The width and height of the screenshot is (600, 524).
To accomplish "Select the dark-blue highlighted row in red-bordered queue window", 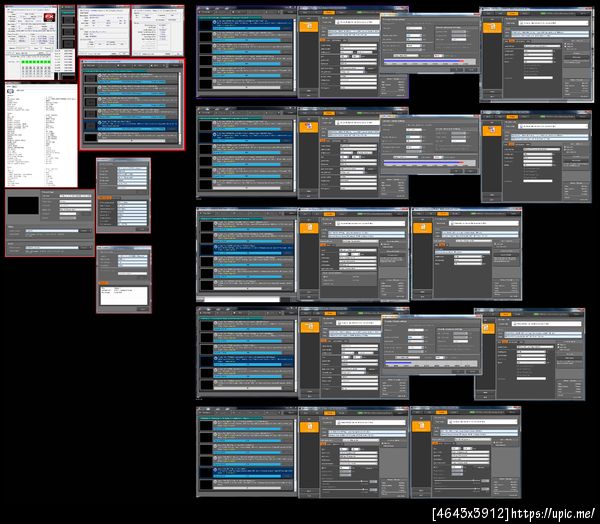I will 131,126.
